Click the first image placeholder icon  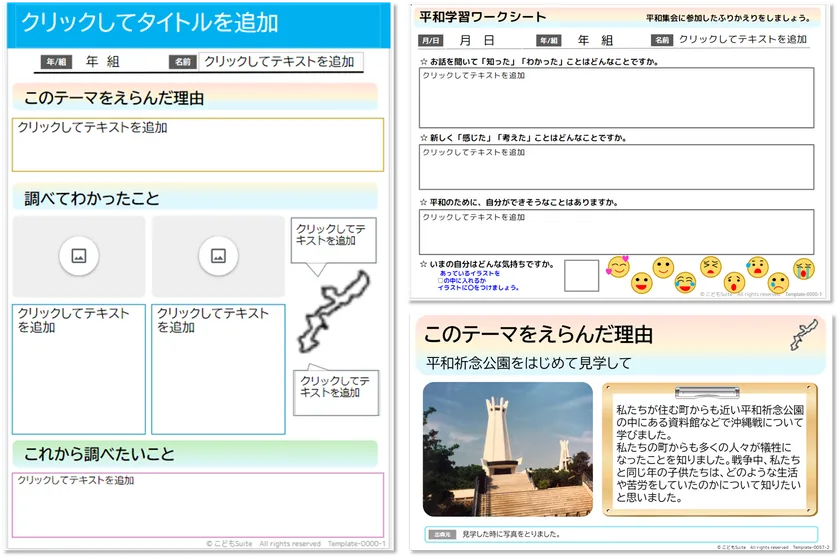78,256
